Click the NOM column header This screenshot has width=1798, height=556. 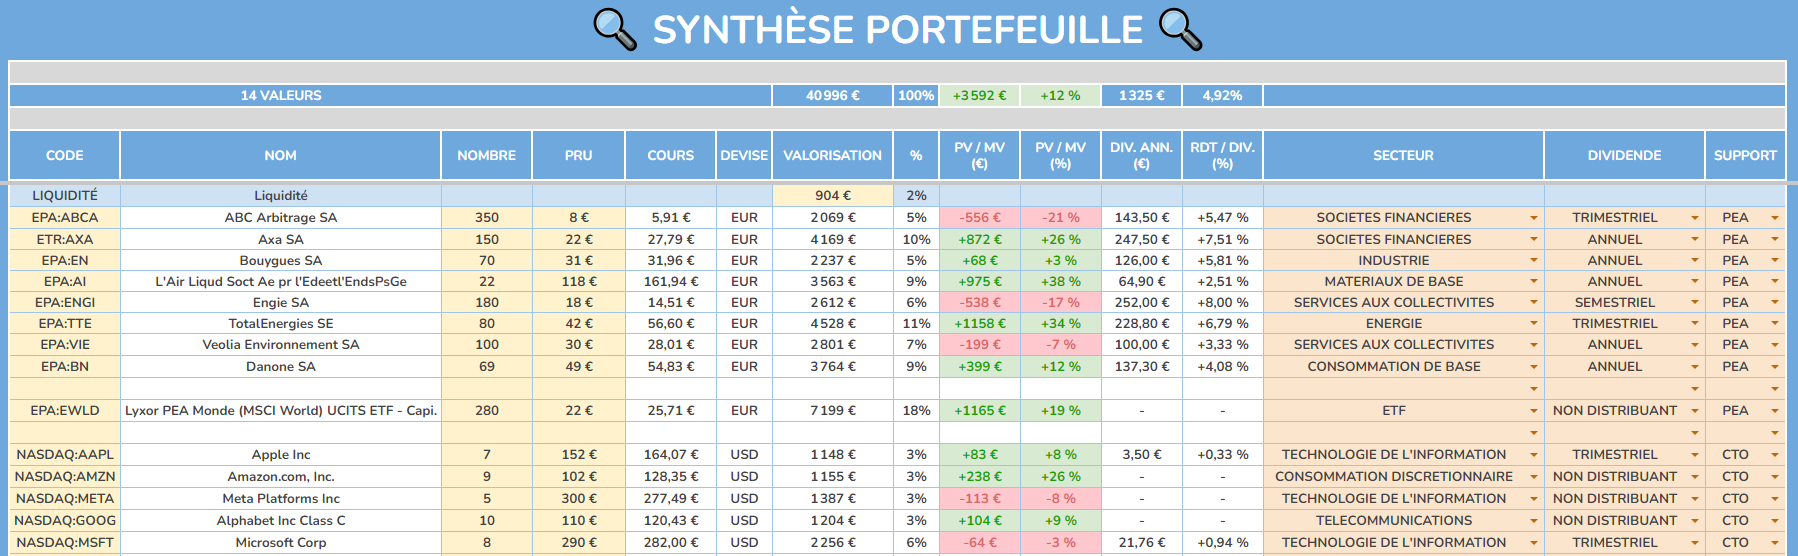[x=281, y=155]
